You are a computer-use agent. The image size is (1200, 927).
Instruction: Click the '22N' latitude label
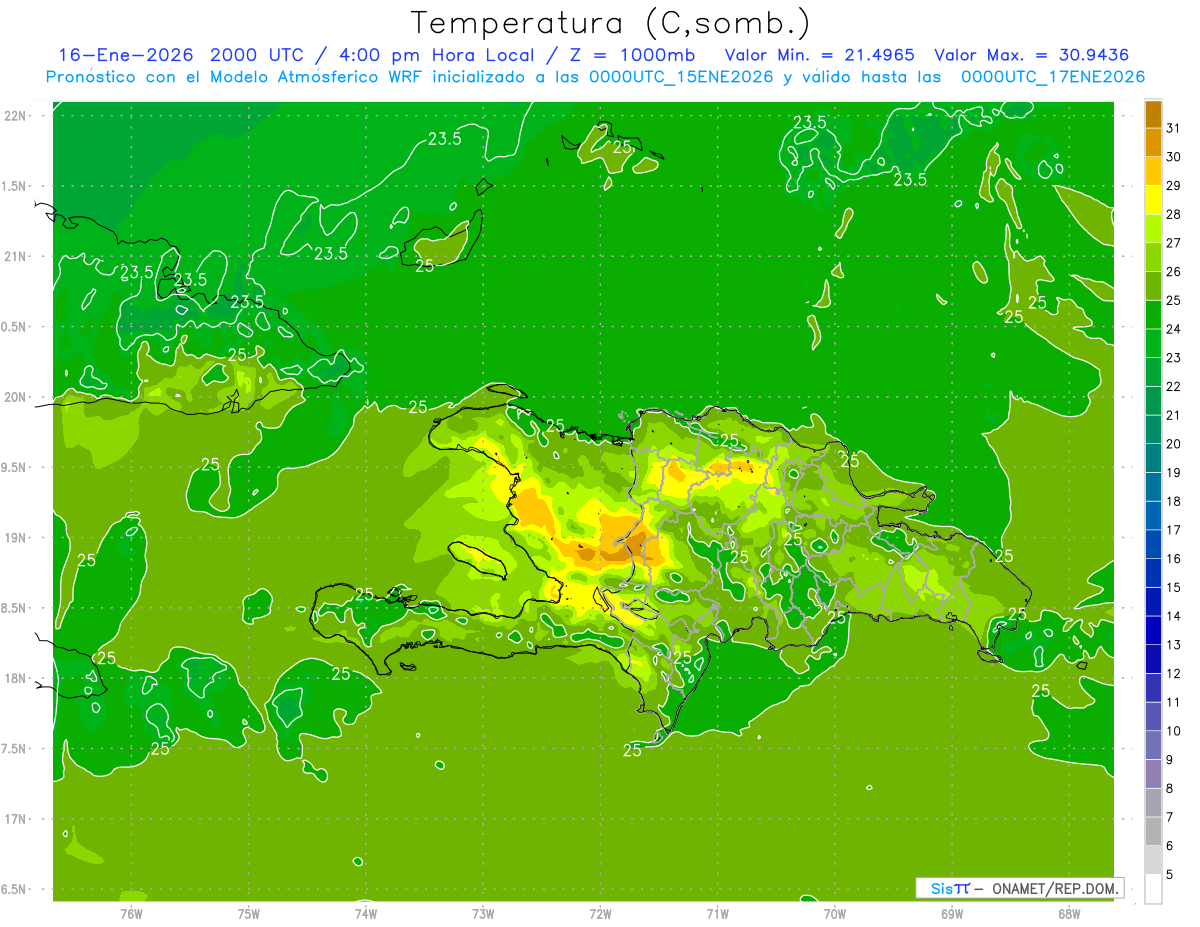coord(17,116)
